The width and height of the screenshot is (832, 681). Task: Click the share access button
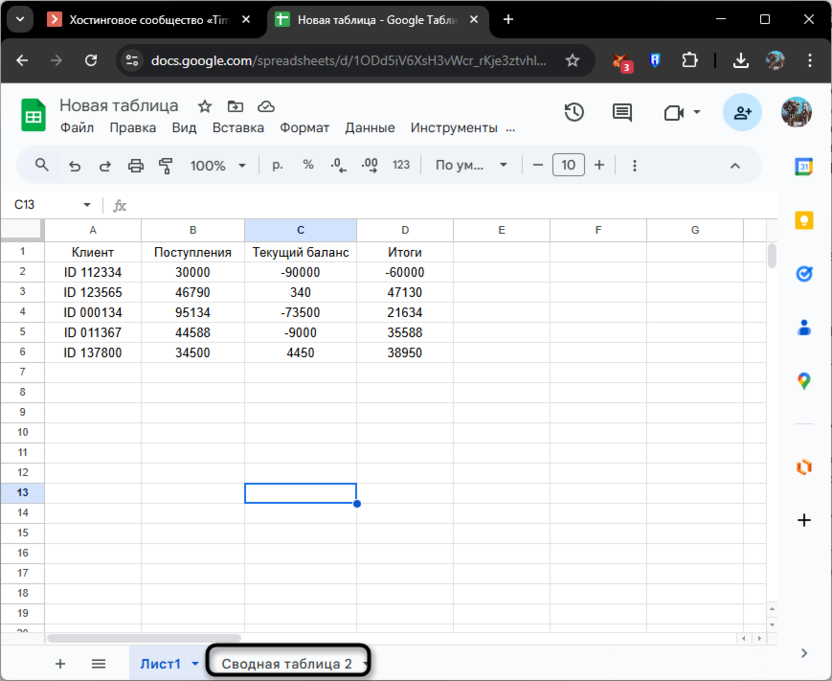[x=742, y=113]
